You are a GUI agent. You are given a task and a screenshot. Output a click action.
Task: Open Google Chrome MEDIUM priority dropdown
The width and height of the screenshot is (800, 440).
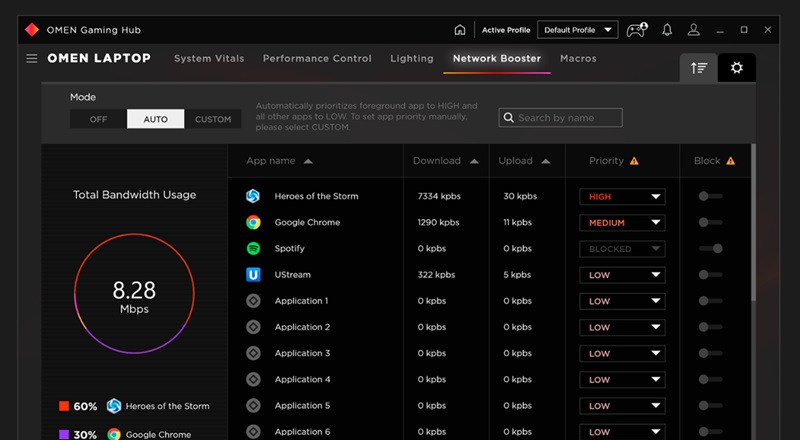point(622,223)
